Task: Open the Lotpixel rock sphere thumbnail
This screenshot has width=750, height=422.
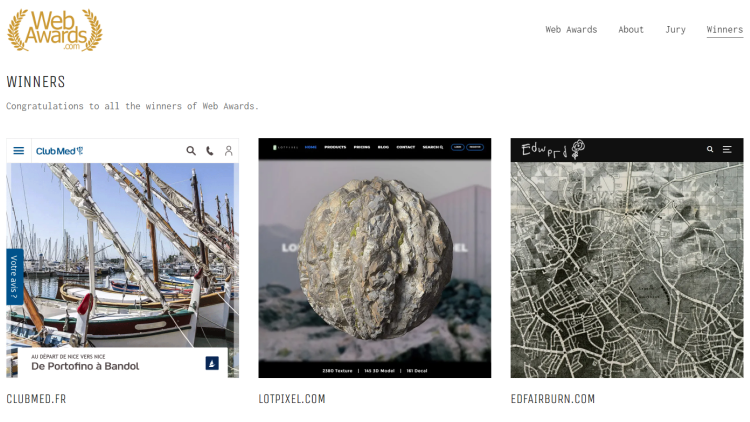Action: (x=375, y=258)
